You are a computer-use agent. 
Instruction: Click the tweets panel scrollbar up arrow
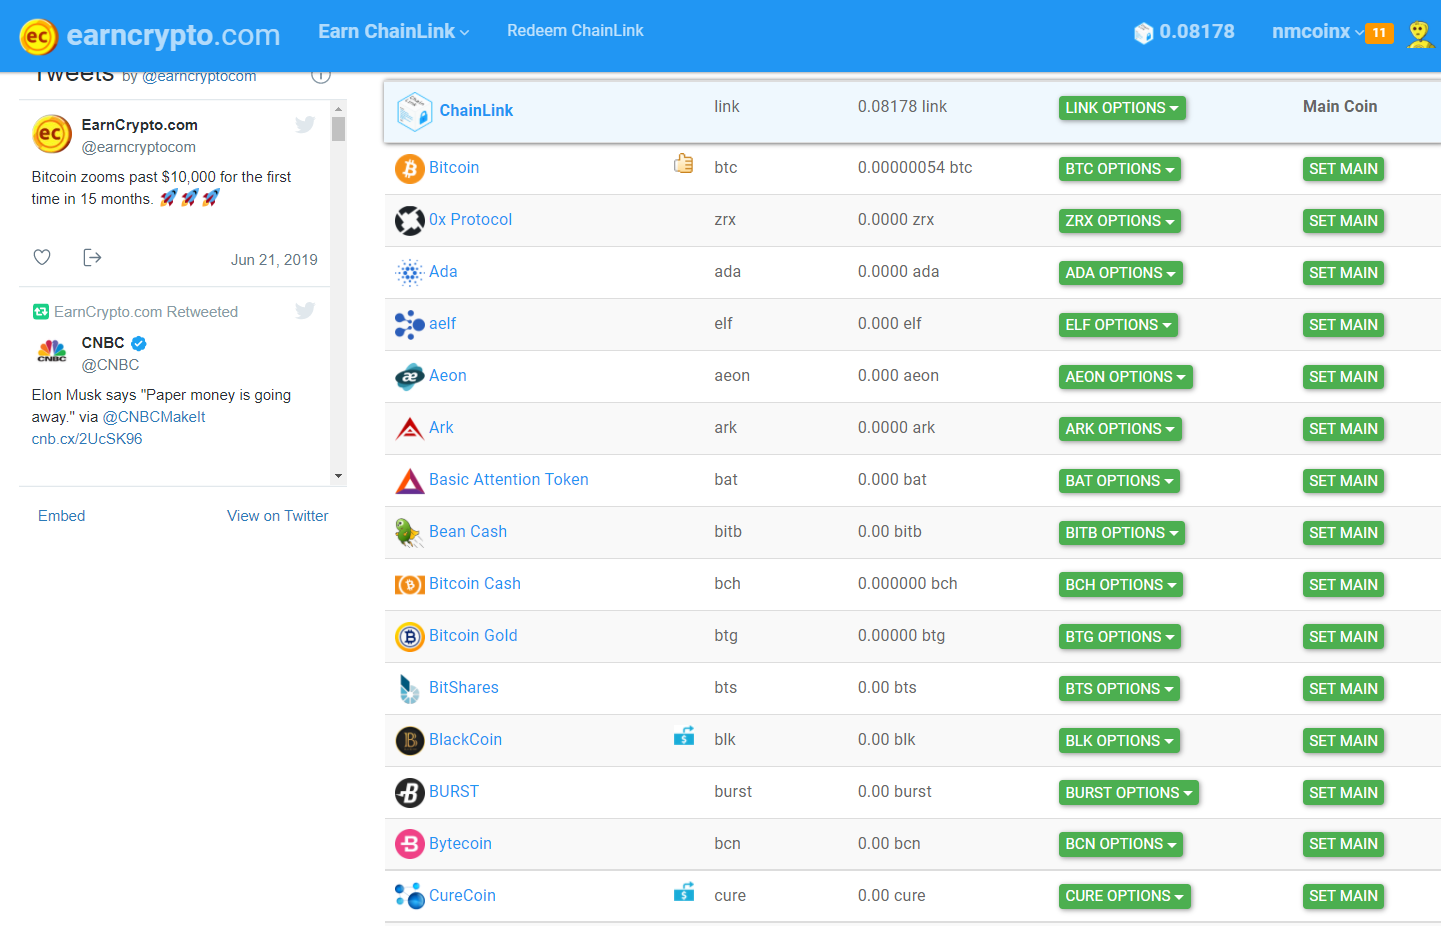(338, 108)
